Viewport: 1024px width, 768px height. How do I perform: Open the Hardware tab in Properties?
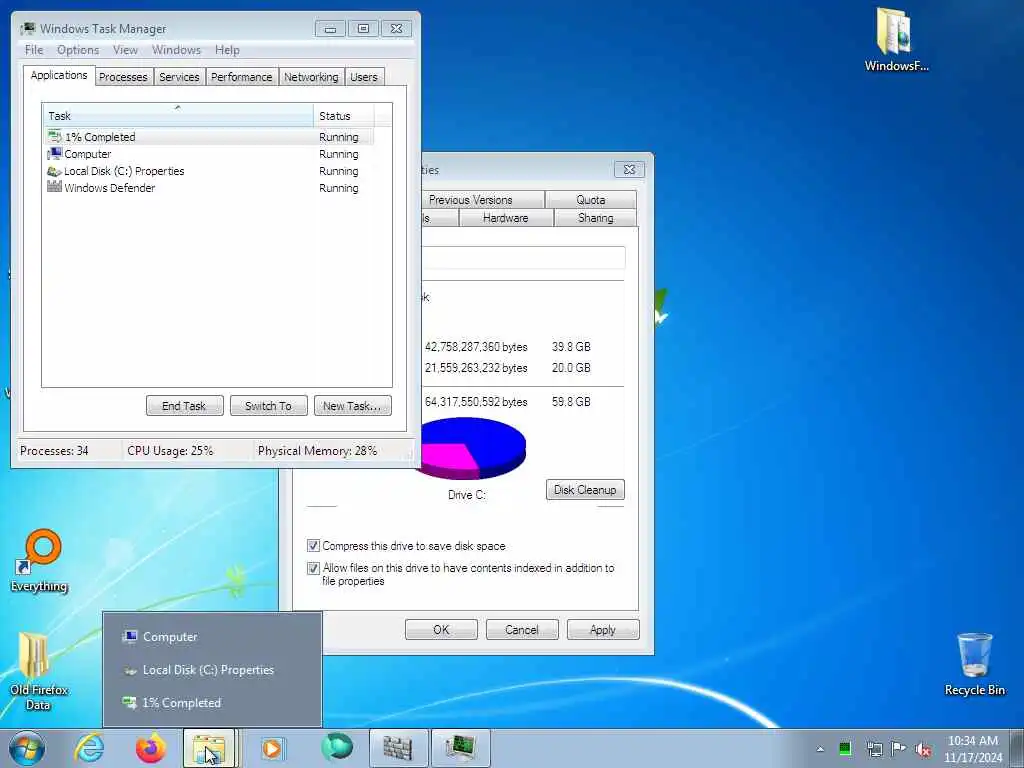pos(505,218)
